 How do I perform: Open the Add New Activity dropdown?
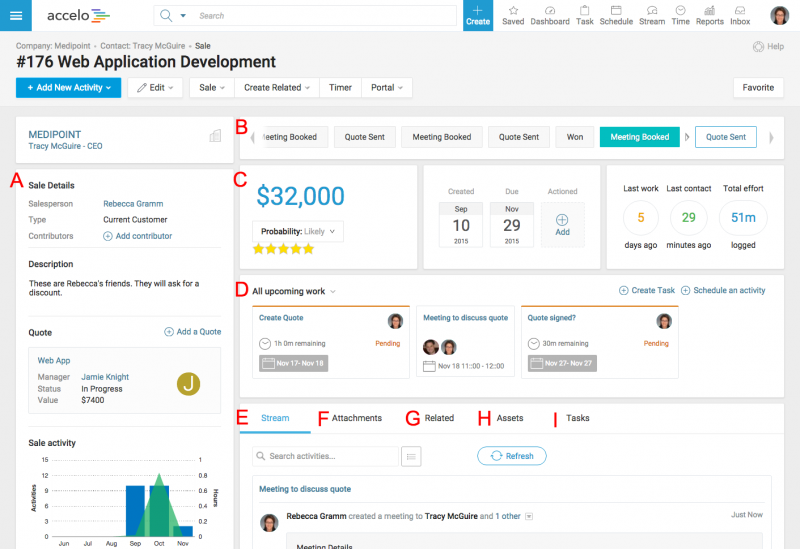(x=69, y=88)
